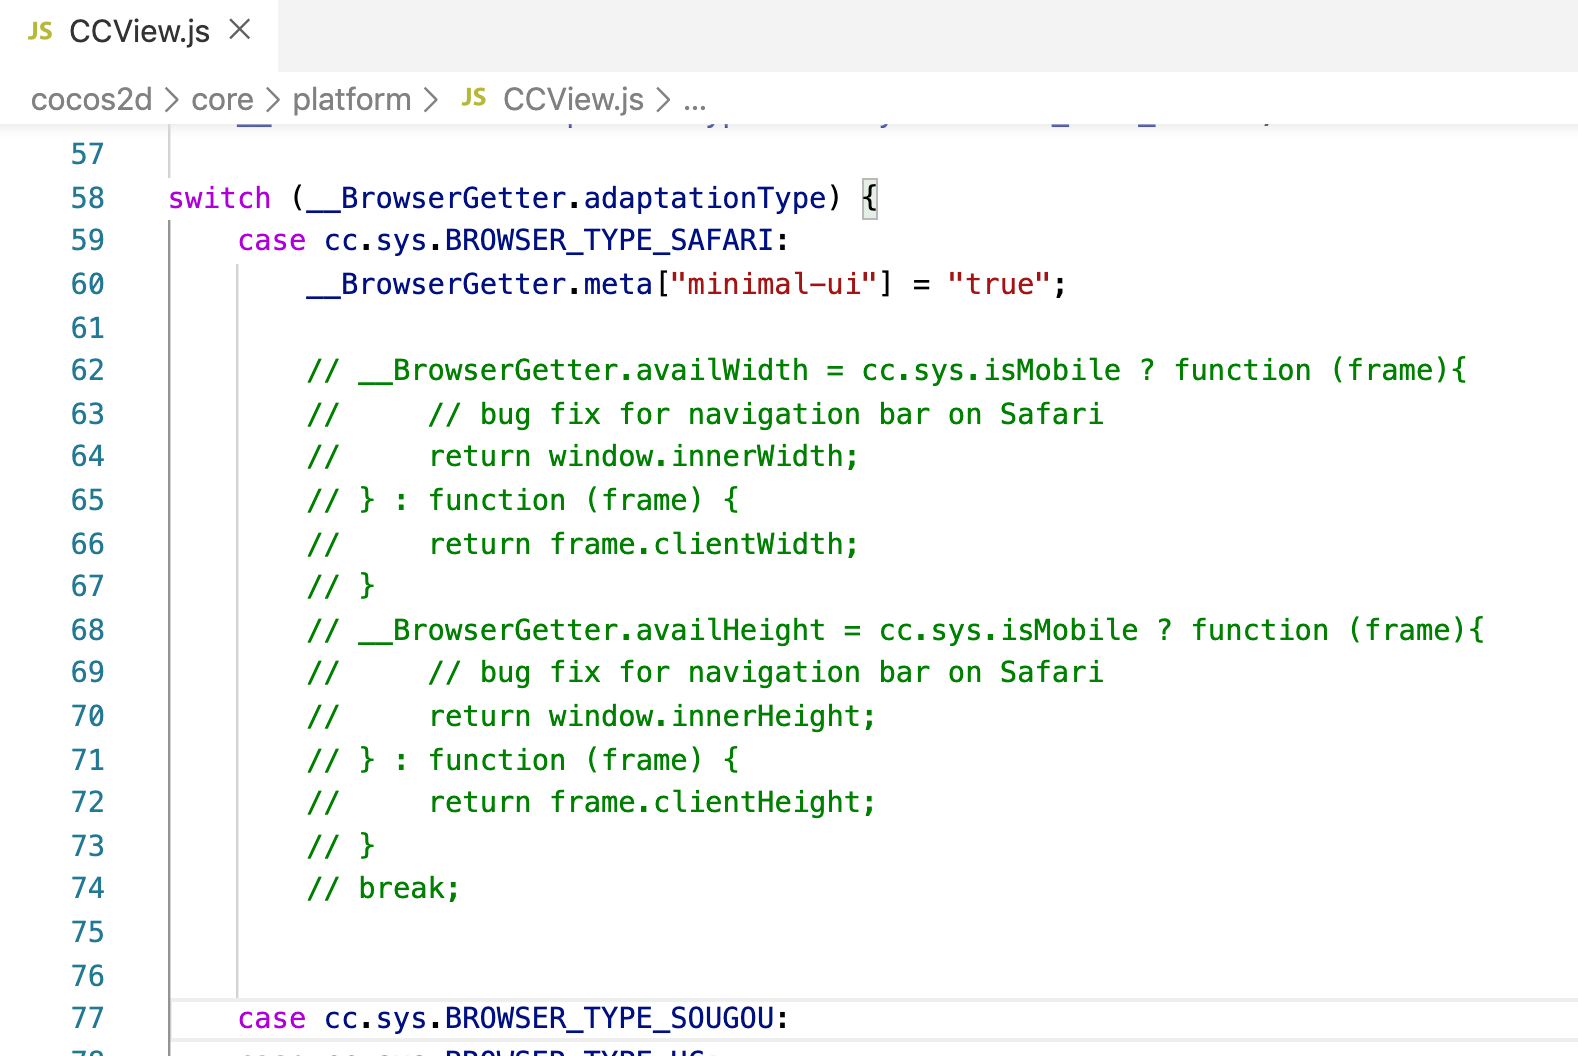Viewport: 1578px width, 1056px height.
Task: Click BROWSER_TYPE_SOUGOU on line 77
Action: pos(609,1018)
